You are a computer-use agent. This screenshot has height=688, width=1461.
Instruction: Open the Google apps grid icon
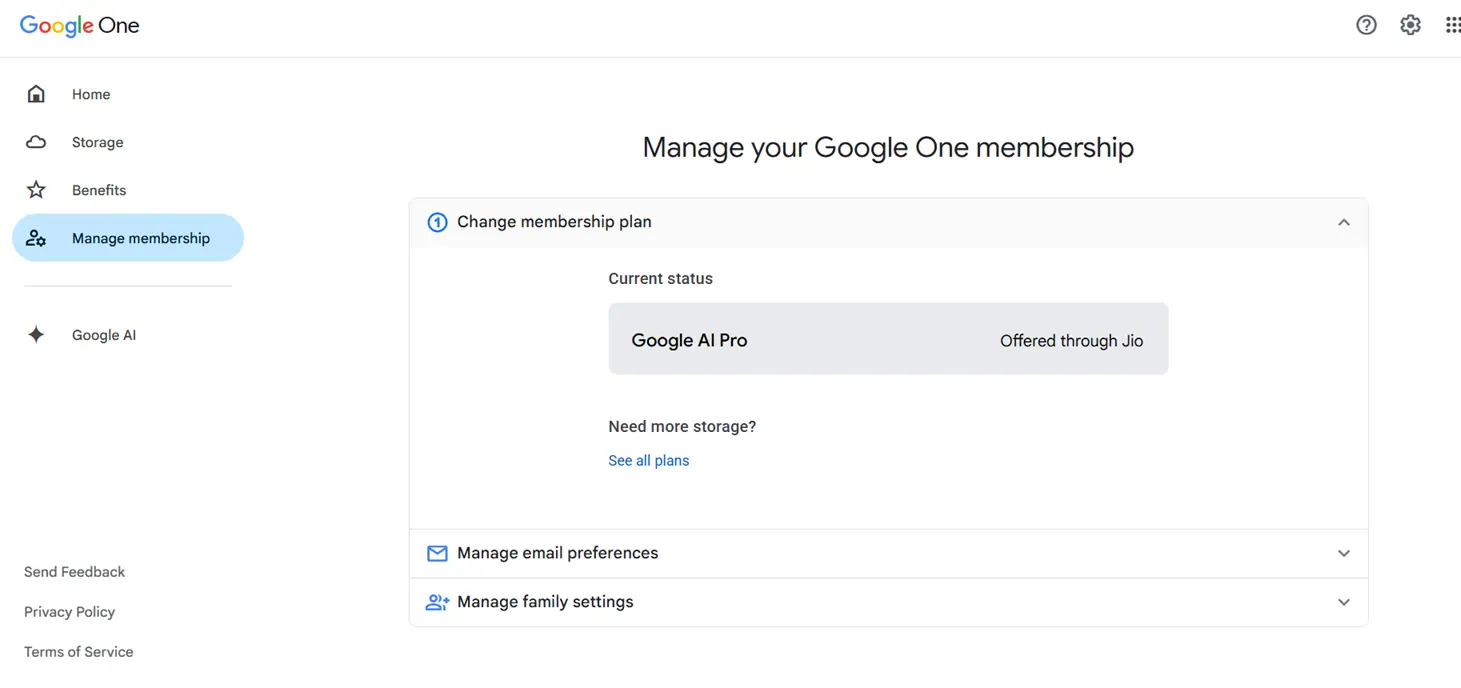pyautogui.click(x=1453, y=26)
